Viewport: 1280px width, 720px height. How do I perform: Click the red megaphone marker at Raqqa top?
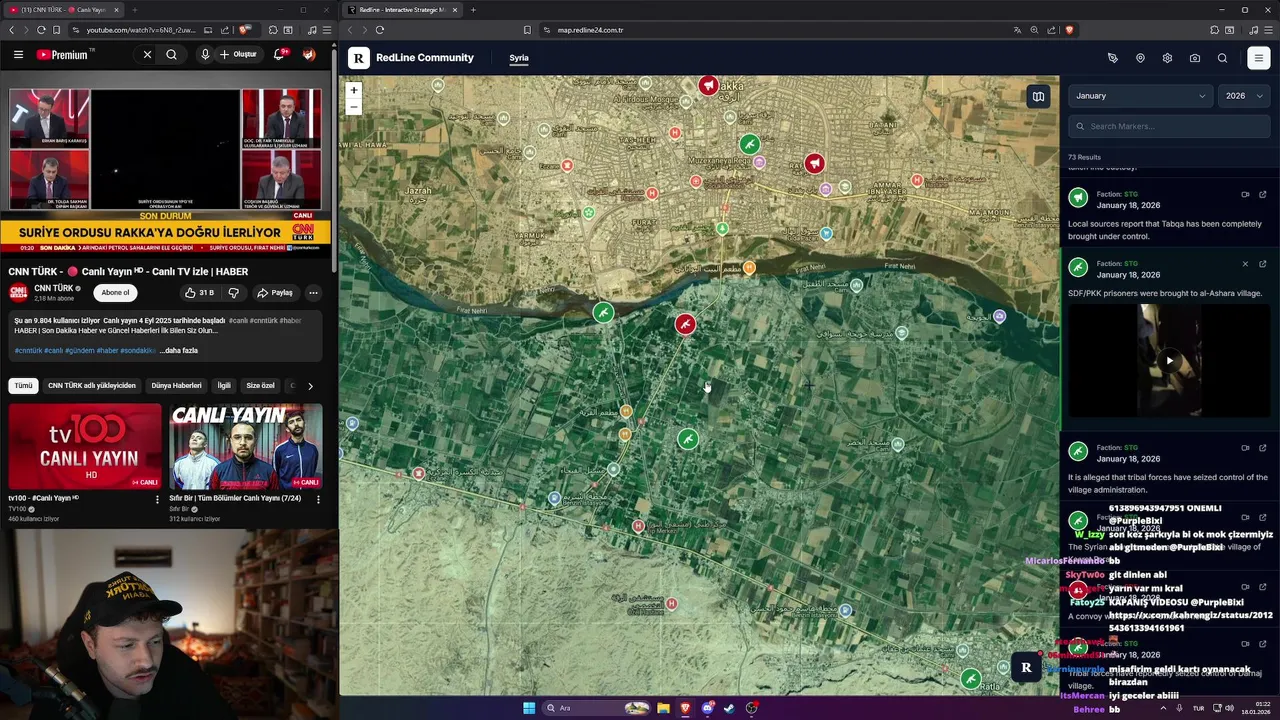click(708, 86)
